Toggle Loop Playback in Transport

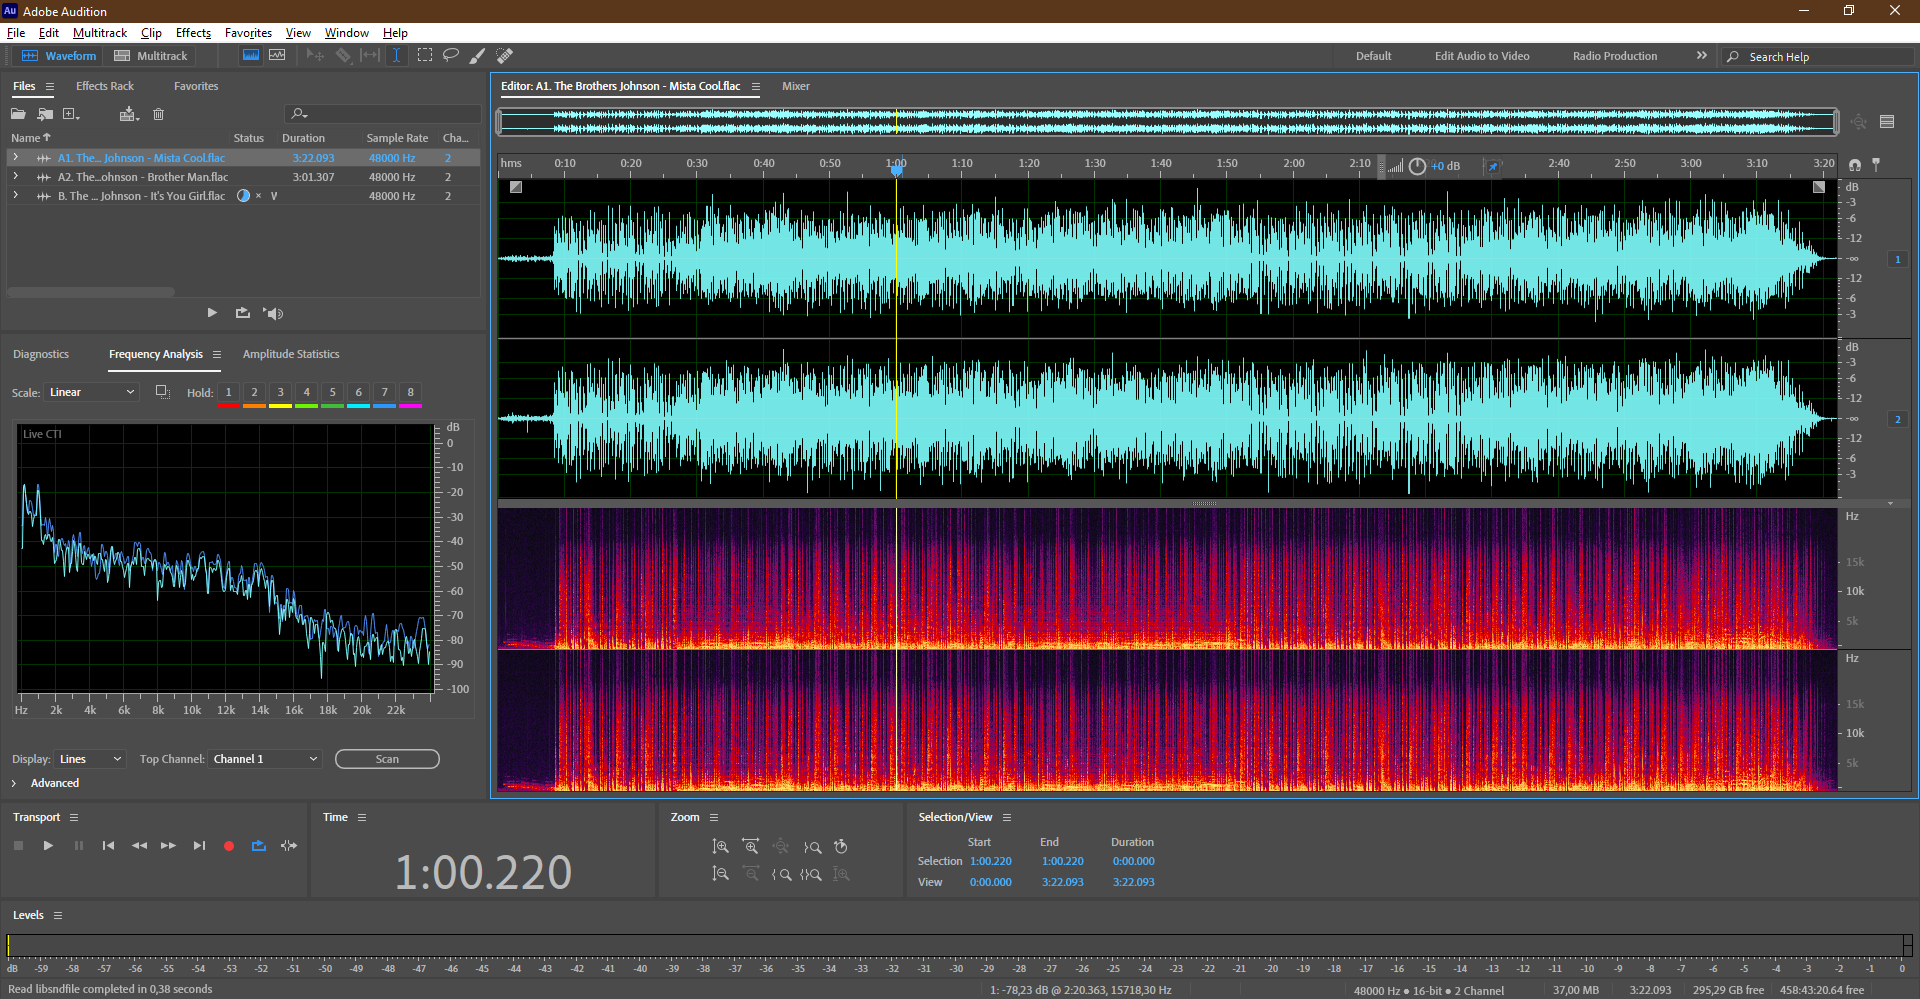point(259,846)
